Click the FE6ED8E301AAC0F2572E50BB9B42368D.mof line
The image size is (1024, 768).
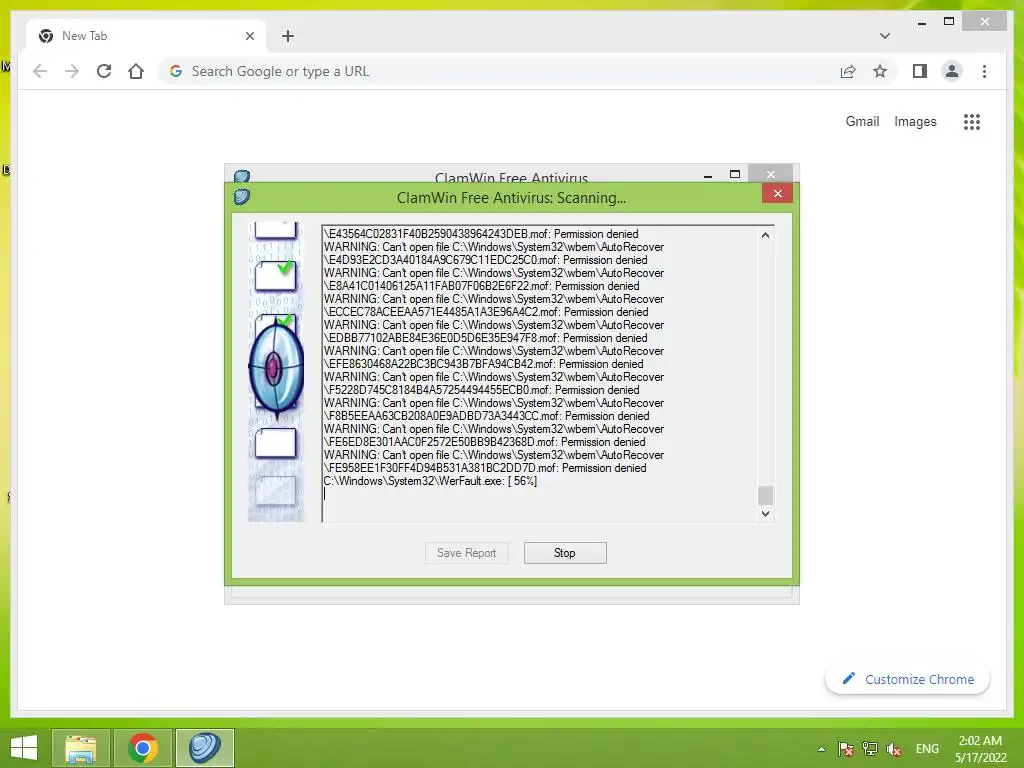click(x=484, y=441)
